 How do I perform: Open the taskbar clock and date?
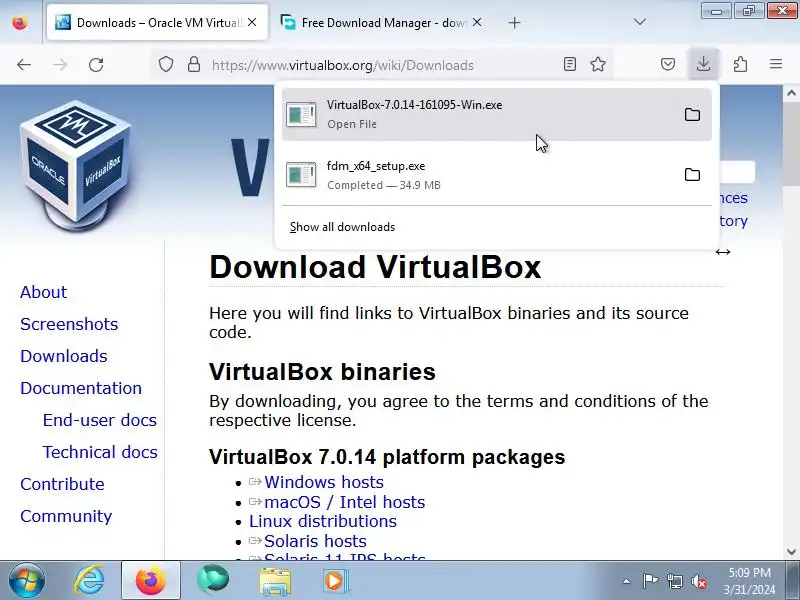749,581
